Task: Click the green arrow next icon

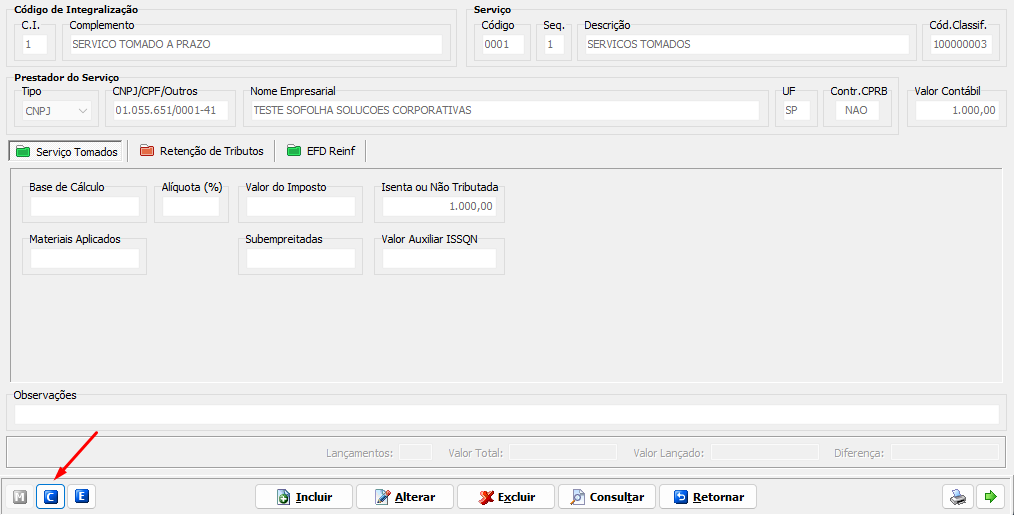Action: point(990,496)
